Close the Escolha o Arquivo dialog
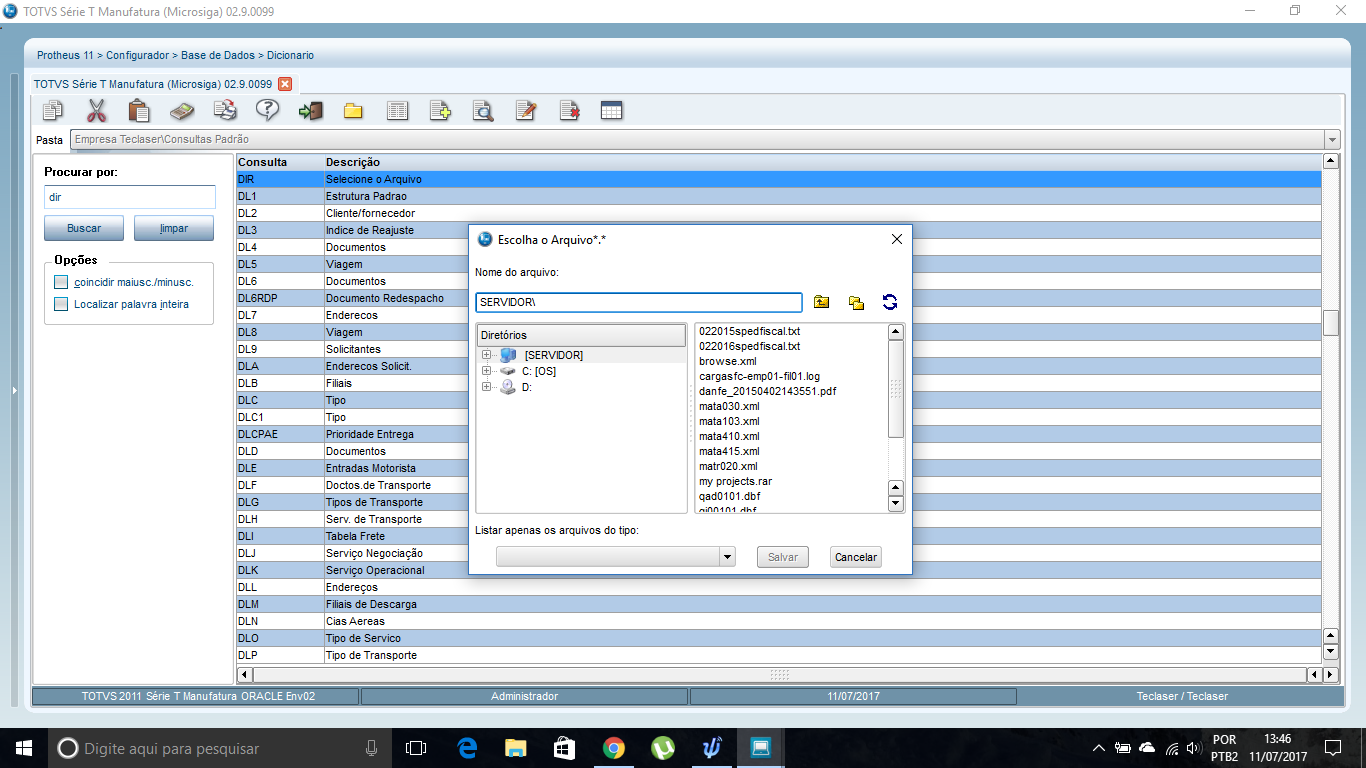Viewport: 1366px width, 768px height. point(897,239)
